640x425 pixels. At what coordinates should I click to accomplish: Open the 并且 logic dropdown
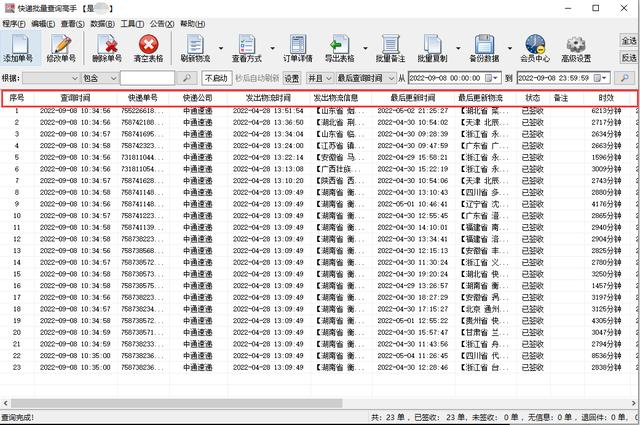[320, 78]
